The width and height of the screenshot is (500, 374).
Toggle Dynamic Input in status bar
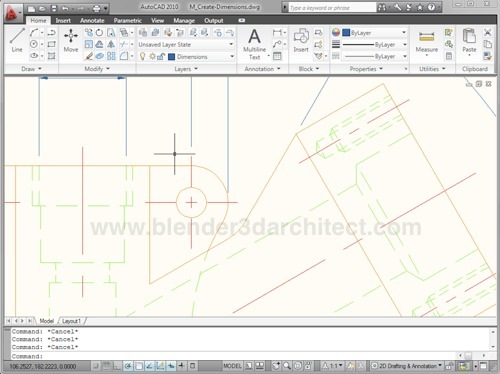click(x=171, y=366)
